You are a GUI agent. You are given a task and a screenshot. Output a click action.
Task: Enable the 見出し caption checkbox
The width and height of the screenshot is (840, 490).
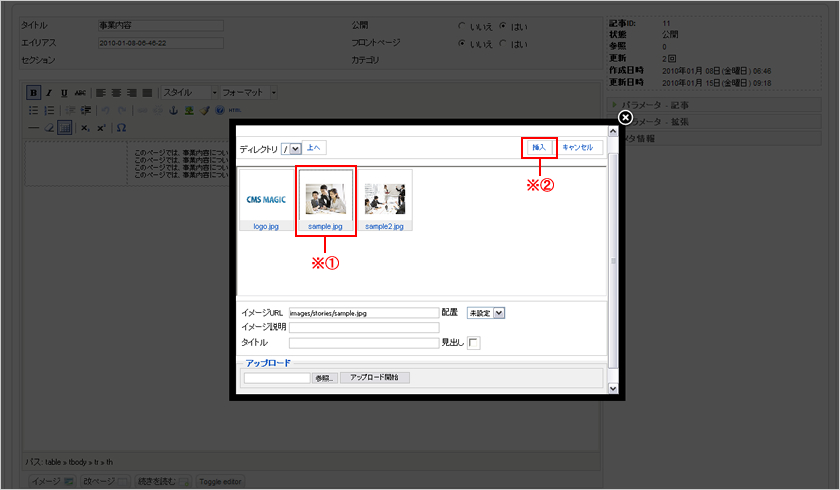click(474, 343)
